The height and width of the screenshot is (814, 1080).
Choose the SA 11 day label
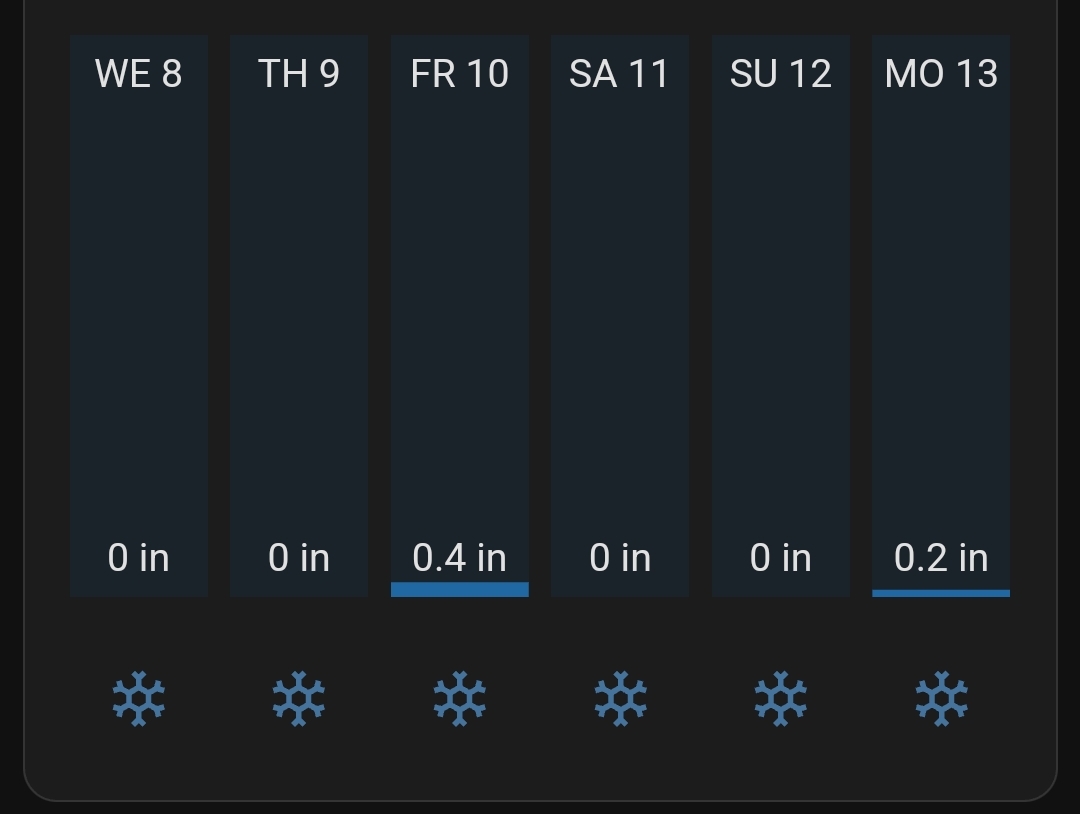(x=620, y=74)
